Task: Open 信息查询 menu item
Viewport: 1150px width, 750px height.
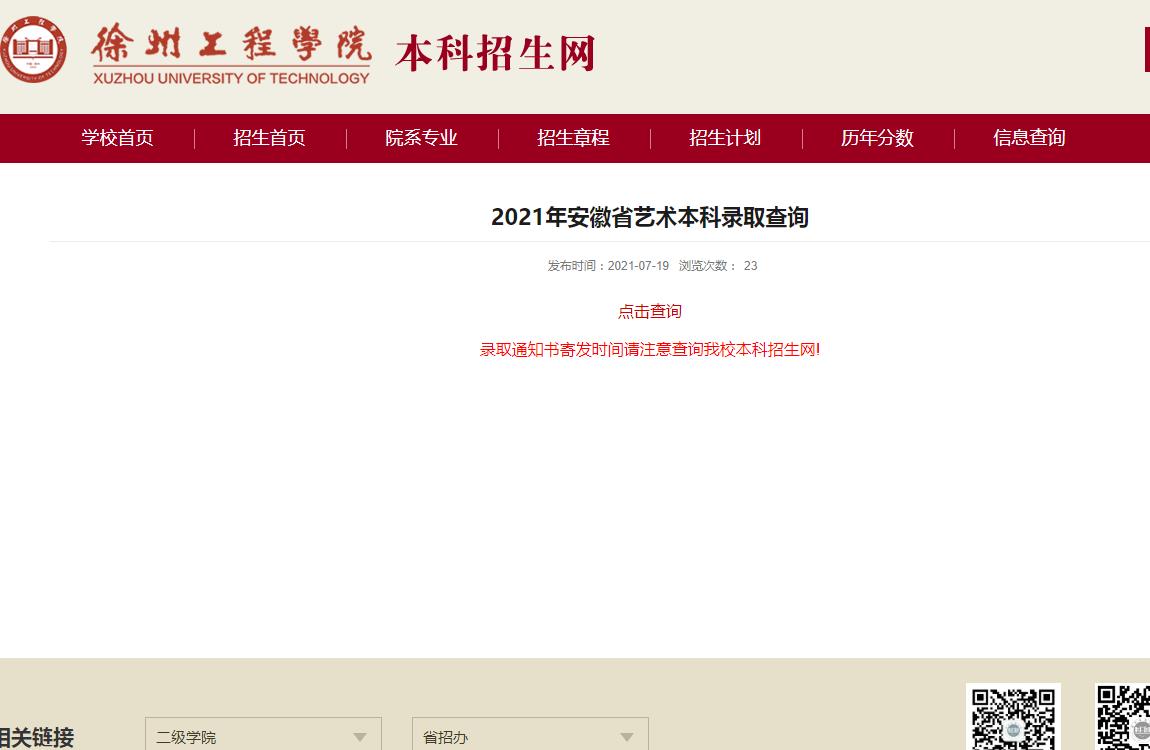Action: (x=1029, y=138)
